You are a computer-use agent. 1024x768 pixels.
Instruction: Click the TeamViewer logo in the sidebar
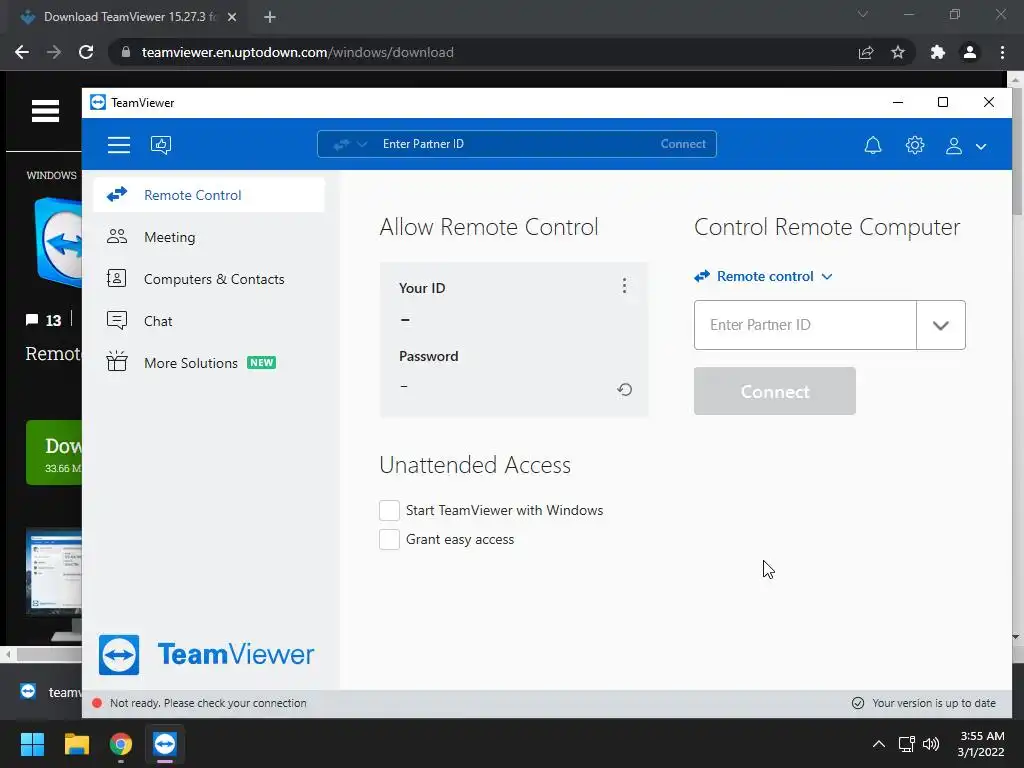[x=206, y=654]
